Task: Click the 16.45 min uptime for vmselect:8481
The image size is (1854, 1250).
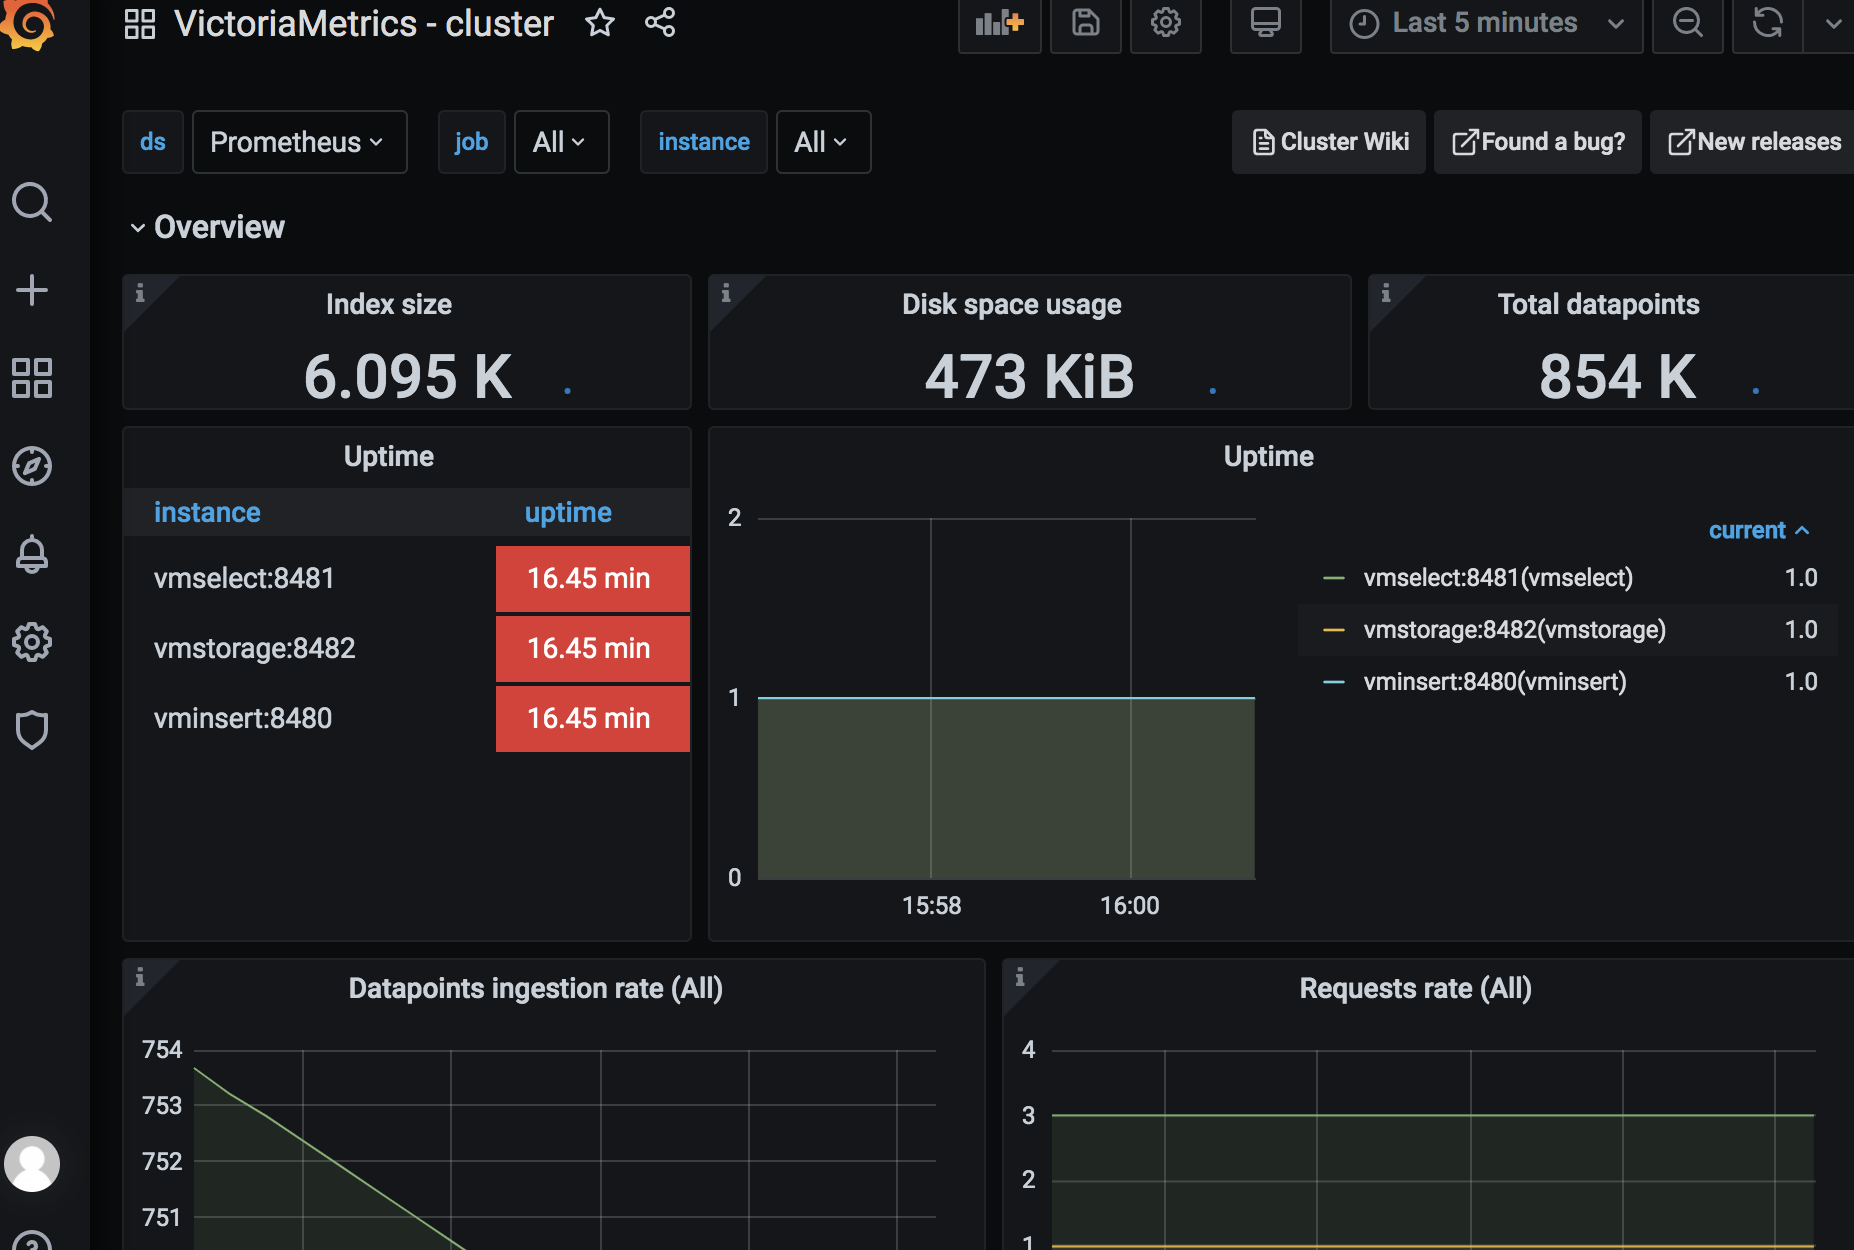Action: [x=592, y=578]
